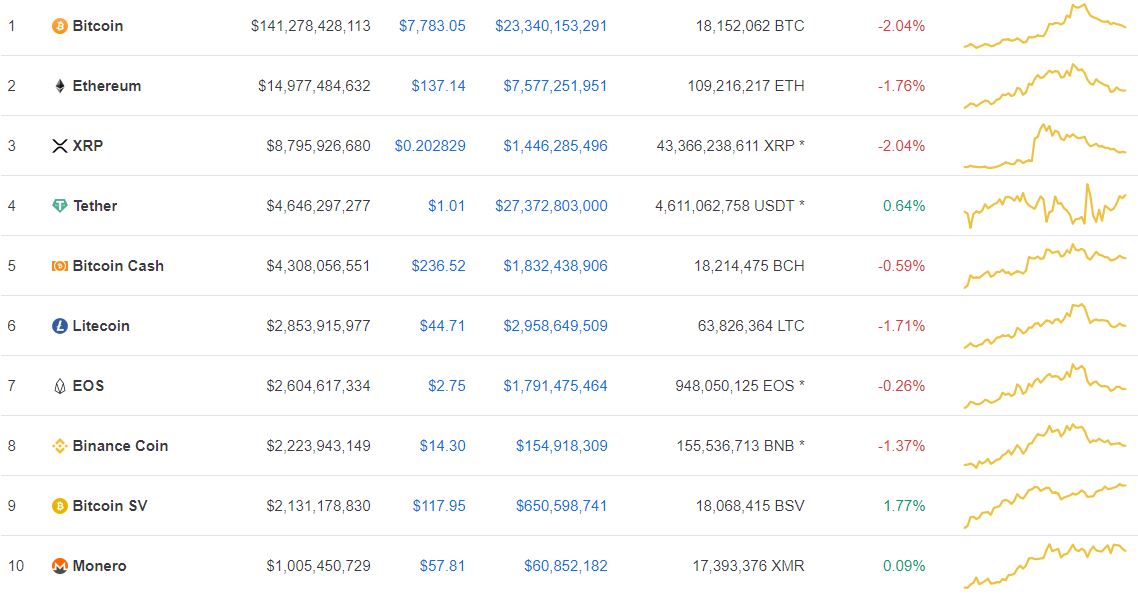Click Bitcoin SV price $117.95
This screenshot has height=594, width=1138.
(439, 506)
